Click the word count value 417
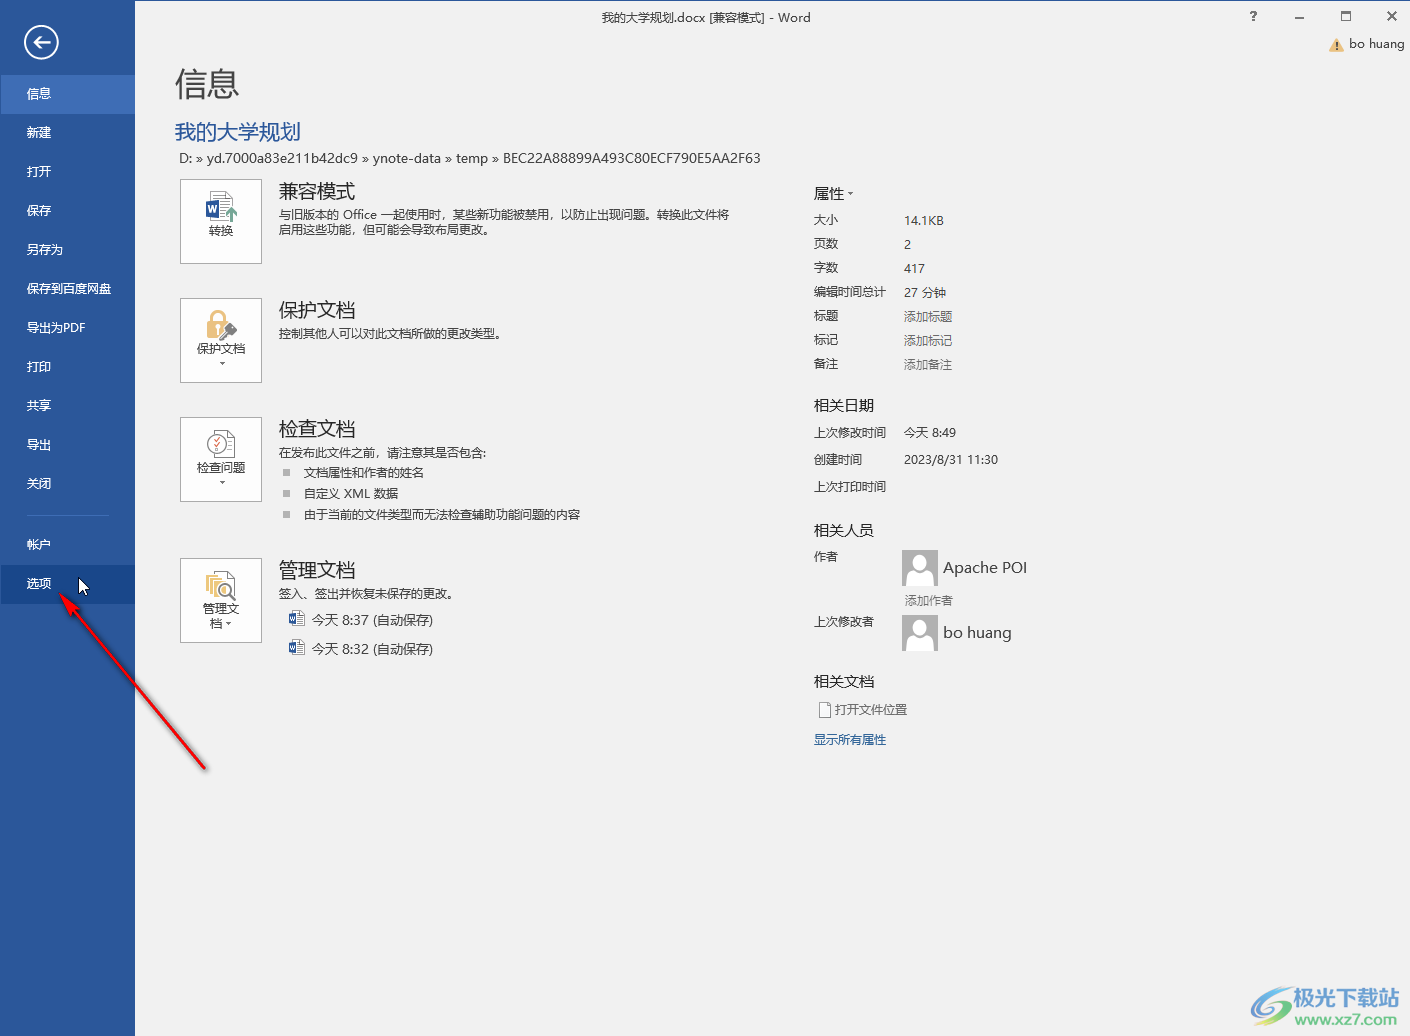Screen dimensions: 1410x1036 coord(914,269)
